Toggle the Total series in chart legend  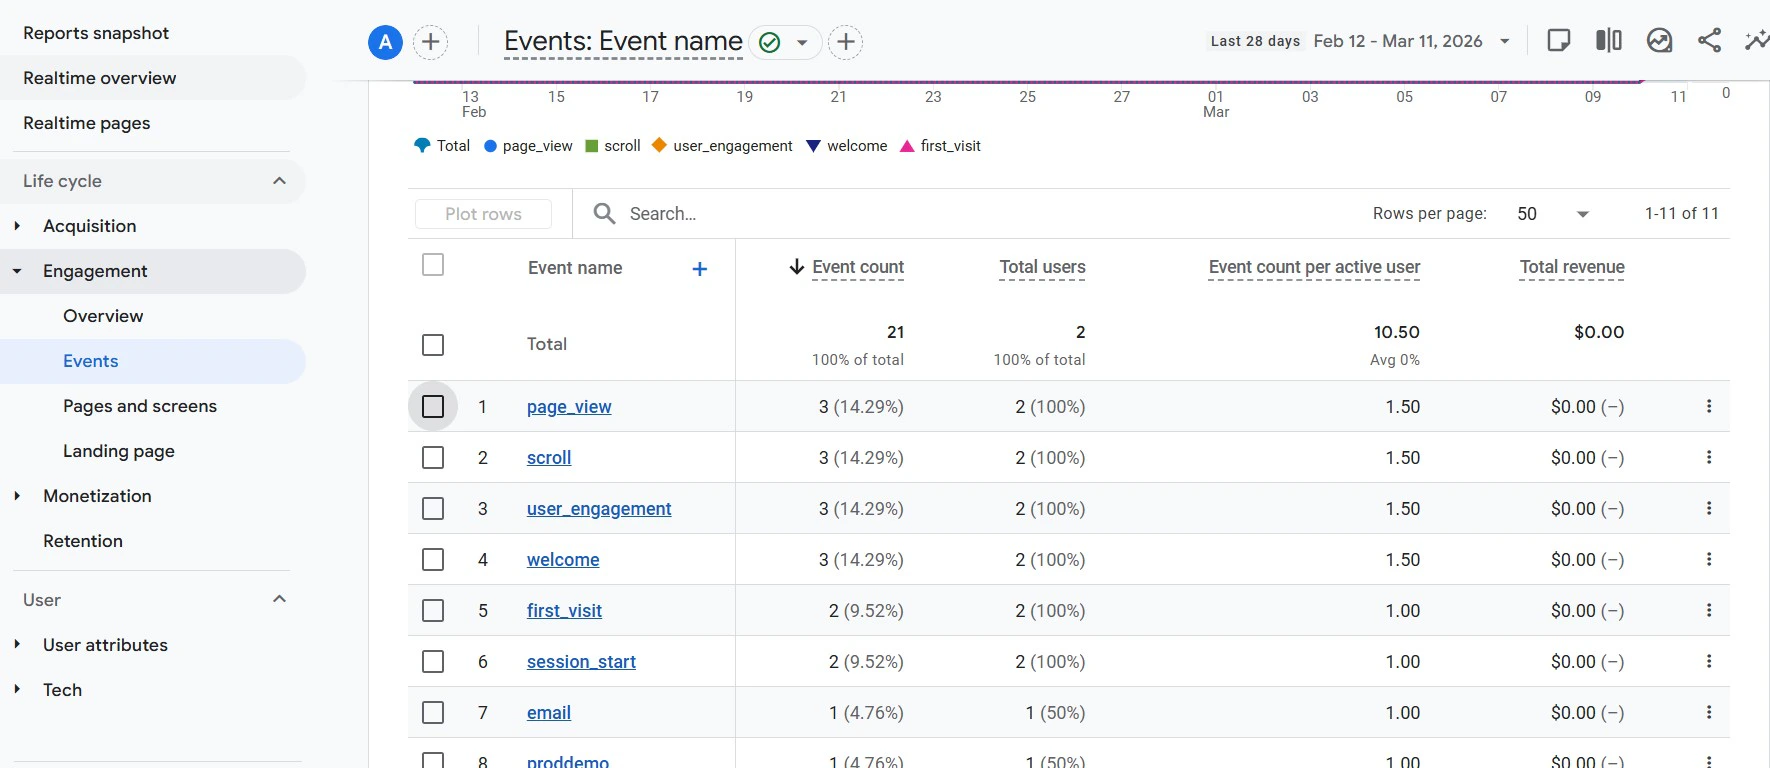pos(442,146)
